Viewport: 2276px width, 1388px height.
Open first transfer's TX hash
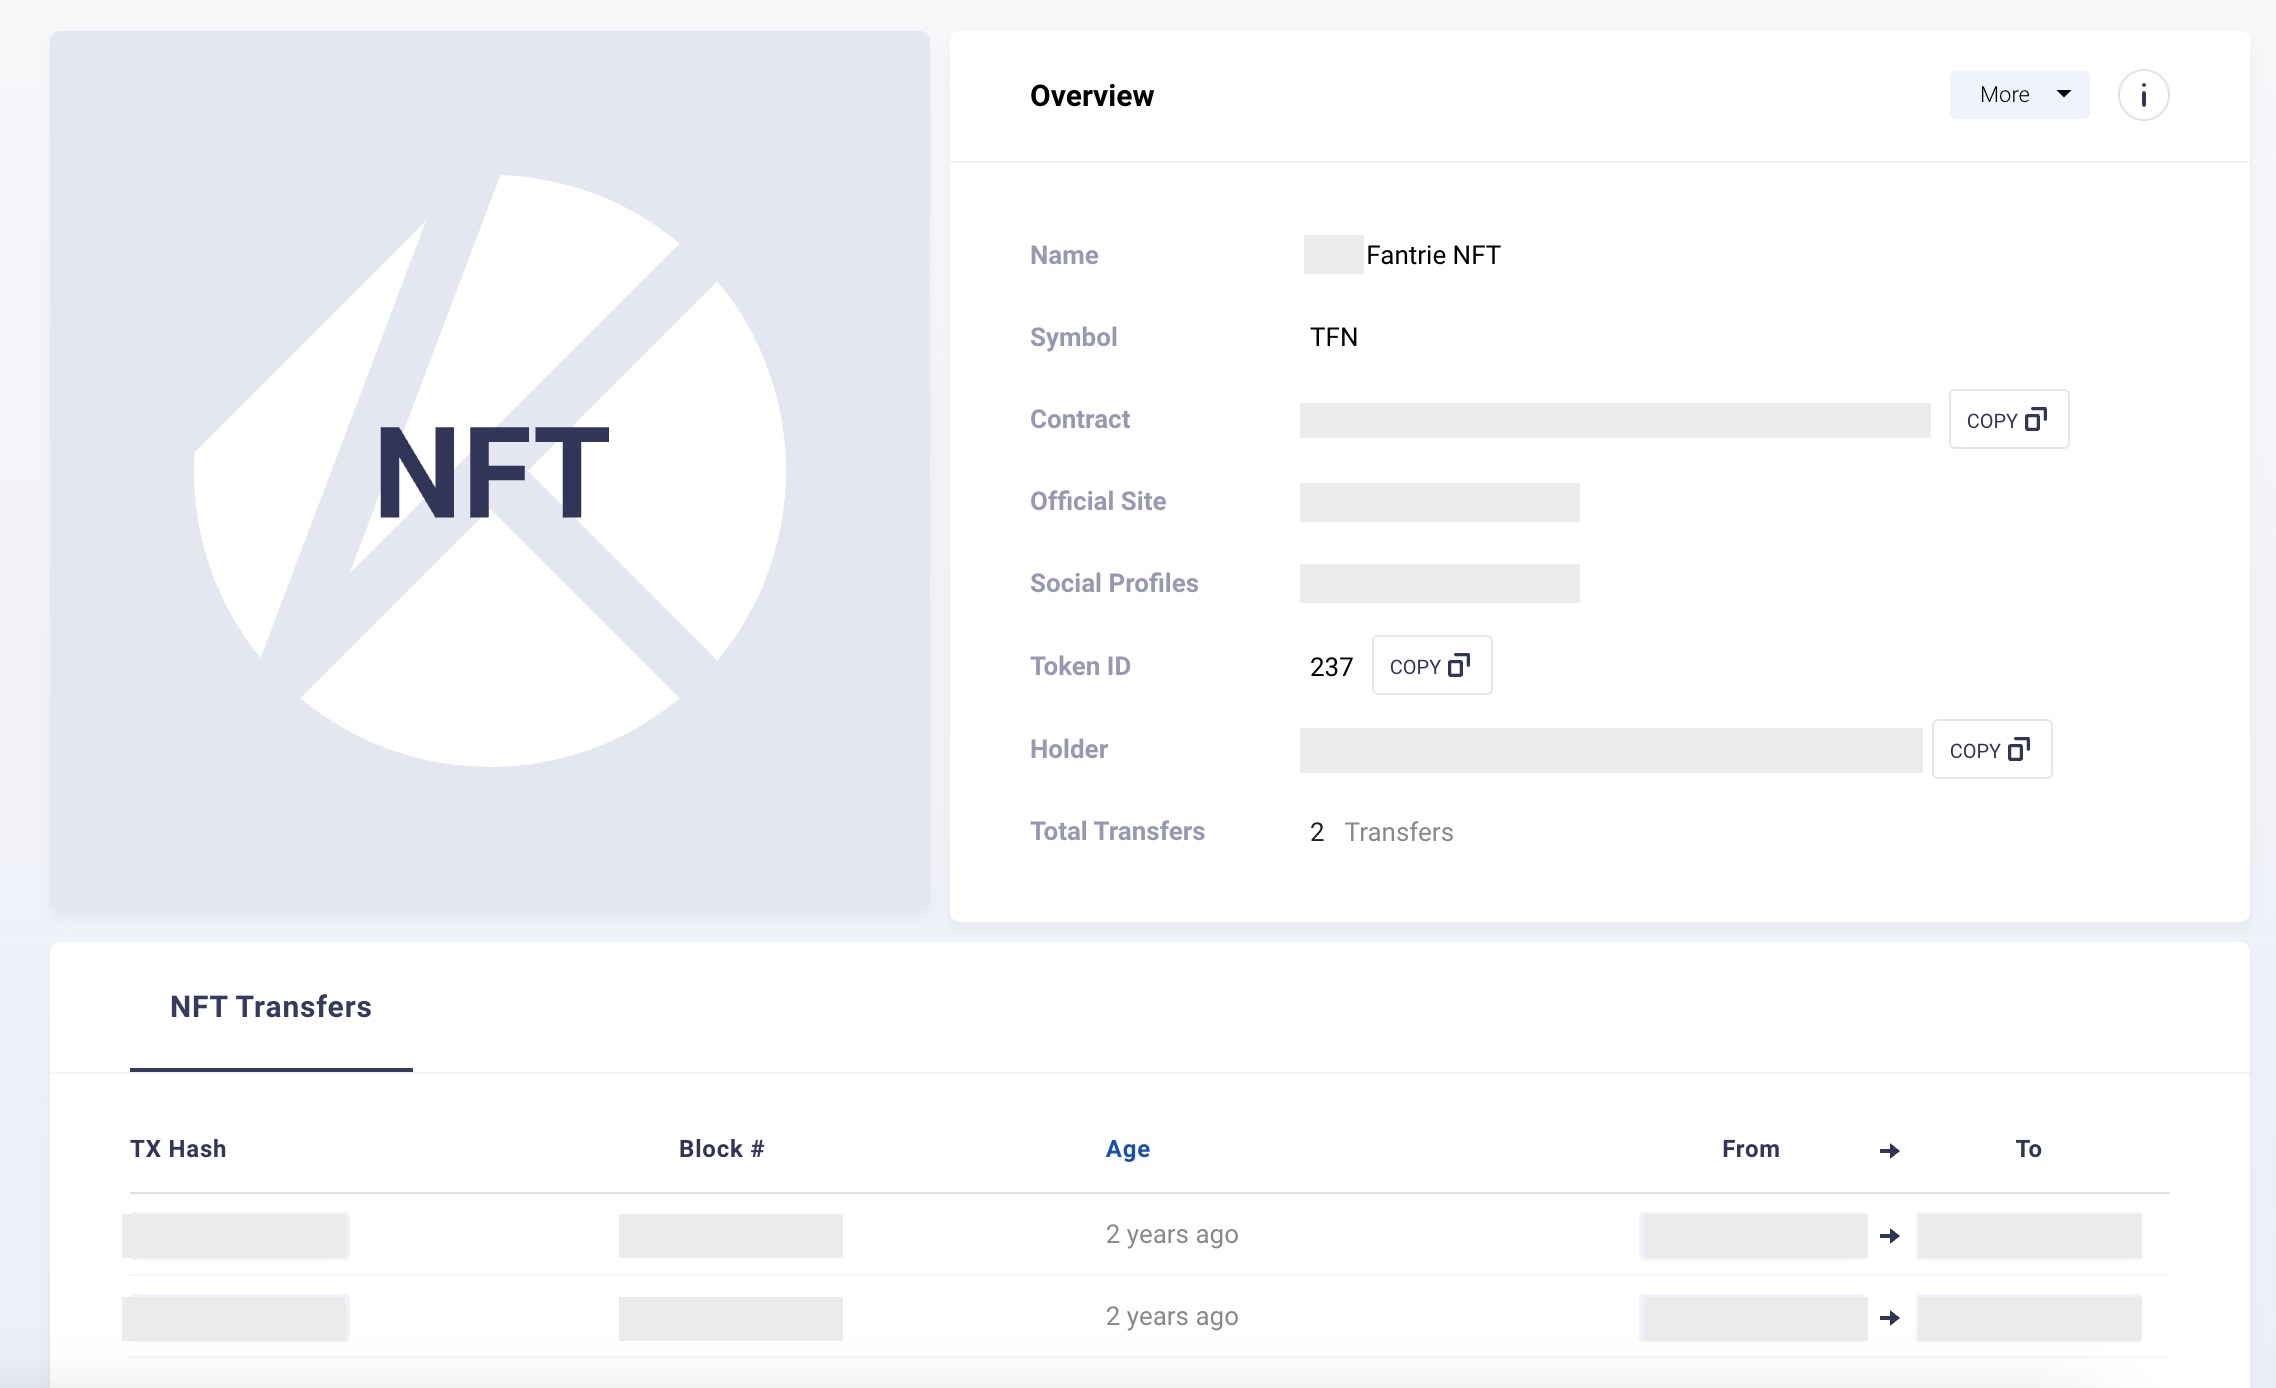235,1236
